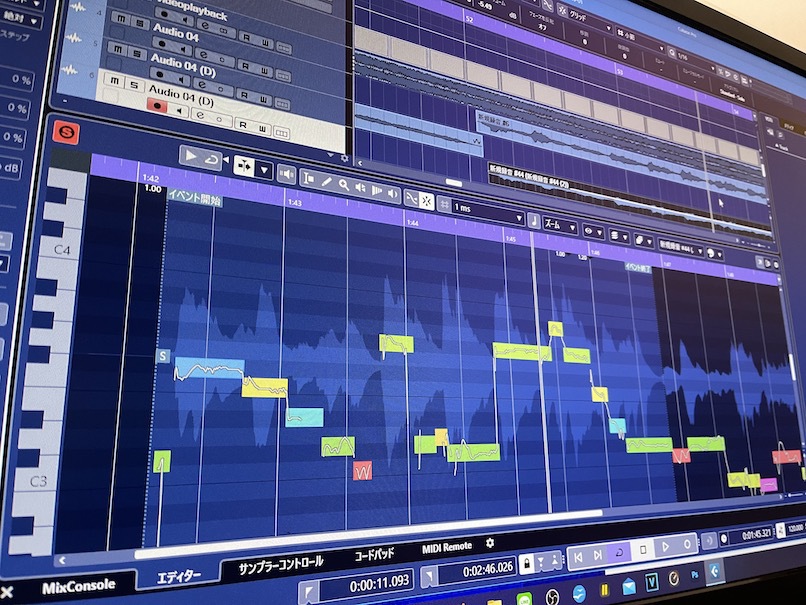This screenshot has width=806, height=605.
Task: Open OBS Studio from the taskbar
Action: tap(552, 596)
